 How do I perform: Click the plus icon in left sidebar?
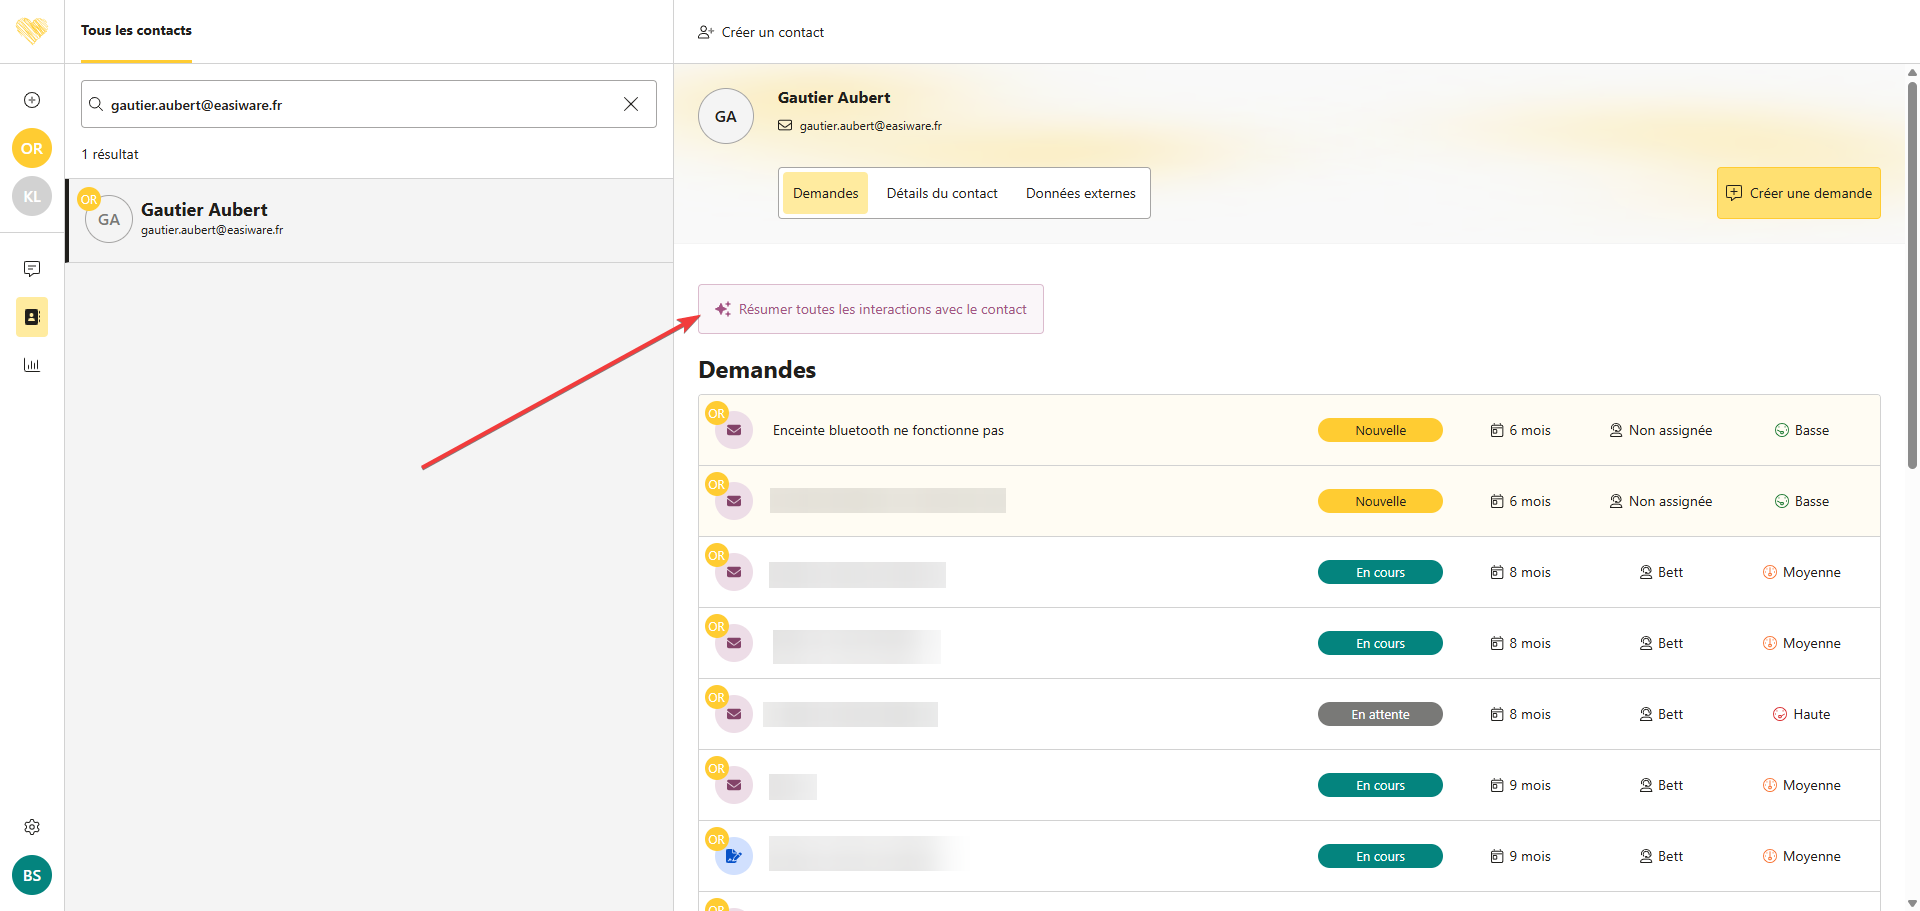pos(32,100)
